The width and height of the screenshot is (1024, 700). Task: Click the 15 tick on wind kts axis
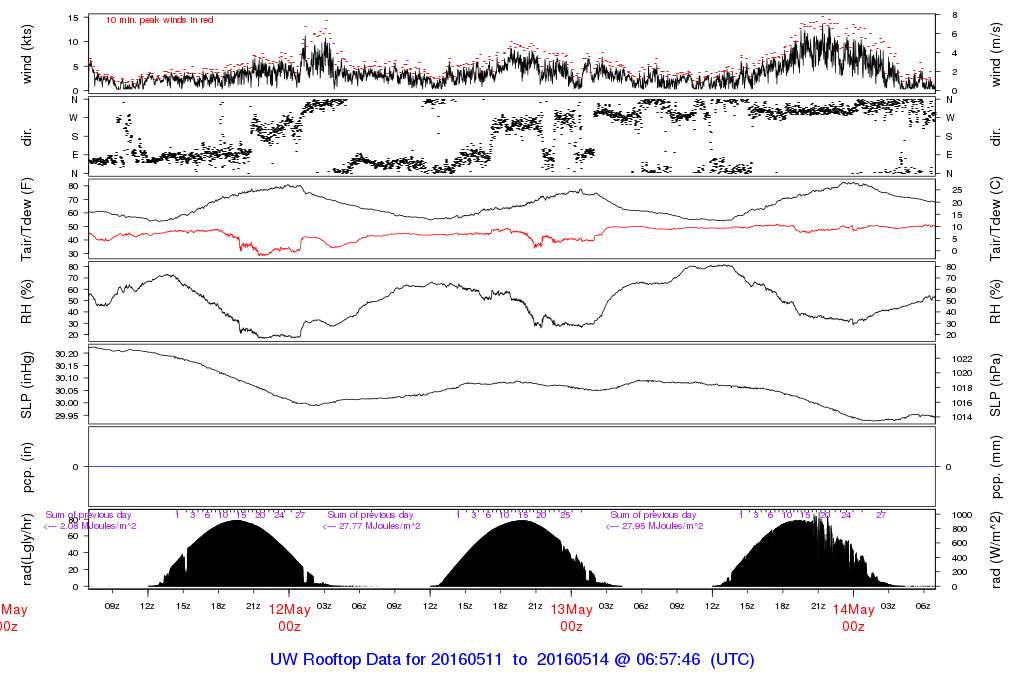click(73, 18)
